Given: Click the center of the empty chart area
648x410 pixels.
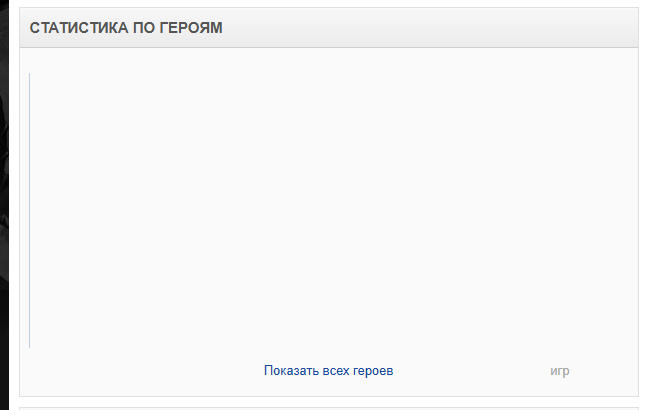Looking at the screenshot, I should click(330, 210).
